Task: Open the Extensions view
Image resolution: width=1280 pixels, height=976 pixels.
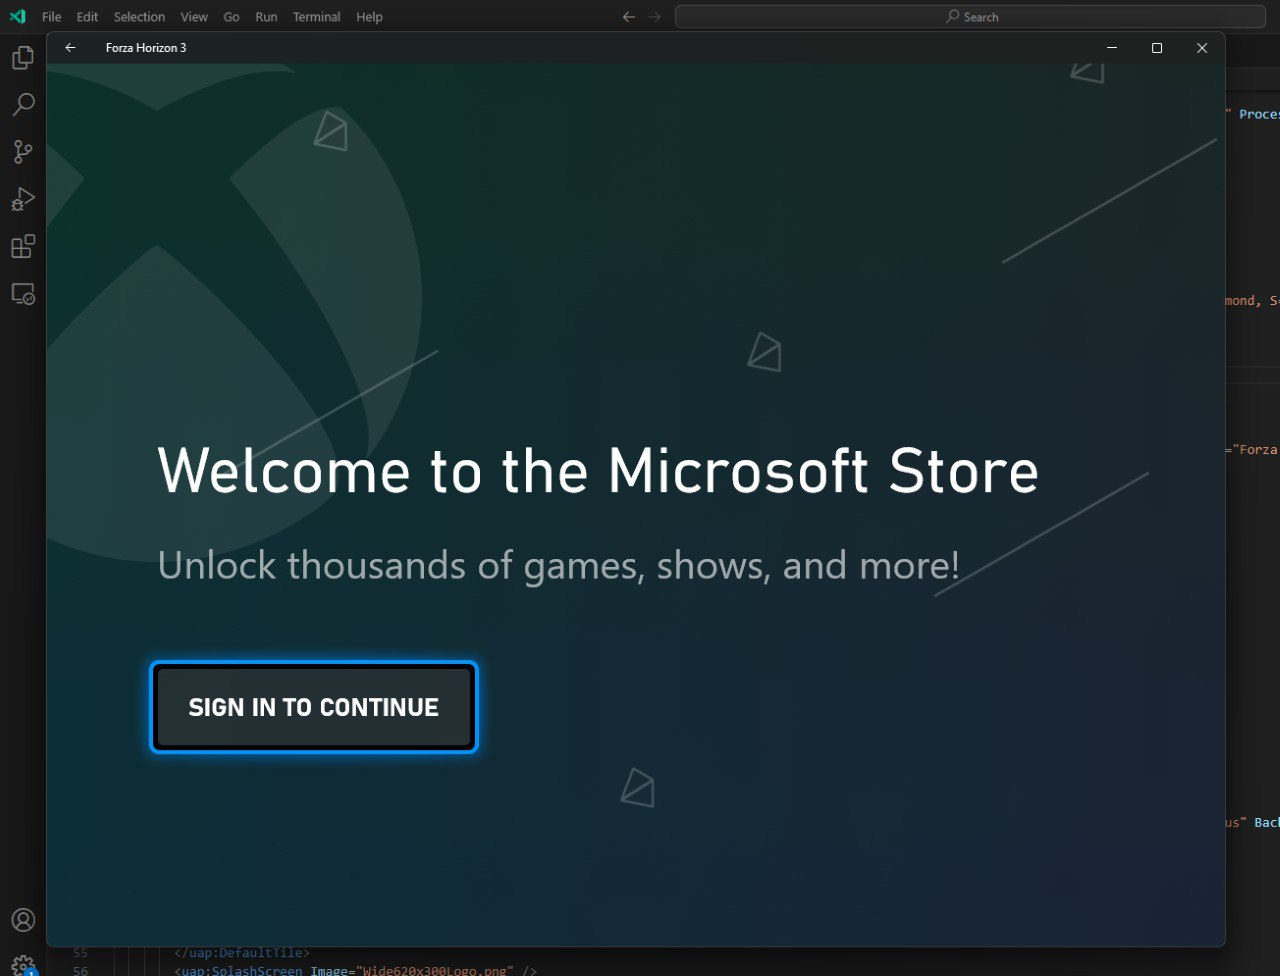Action: (23, 246)
